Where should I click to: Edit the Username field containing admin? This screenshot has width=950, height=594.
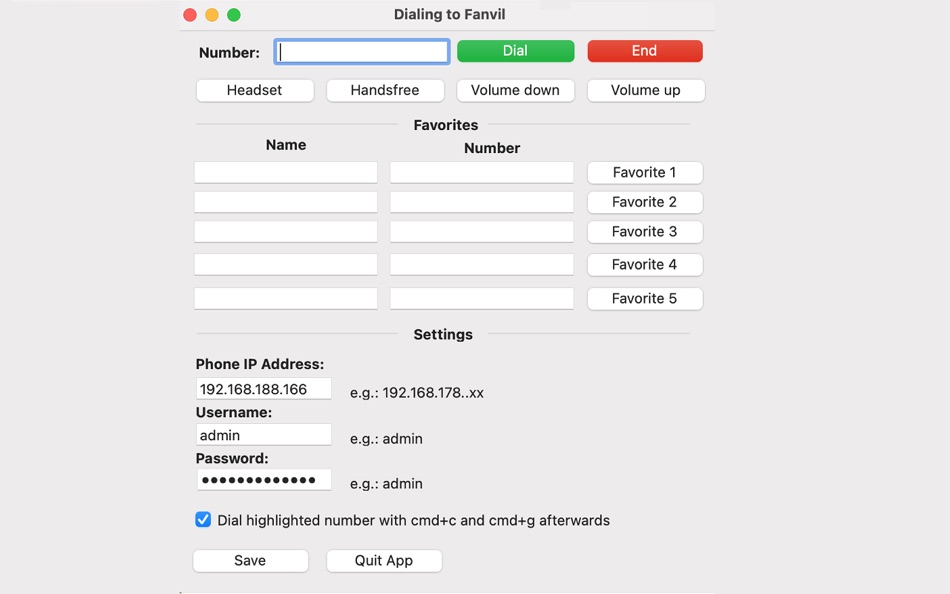coord(264,435)
